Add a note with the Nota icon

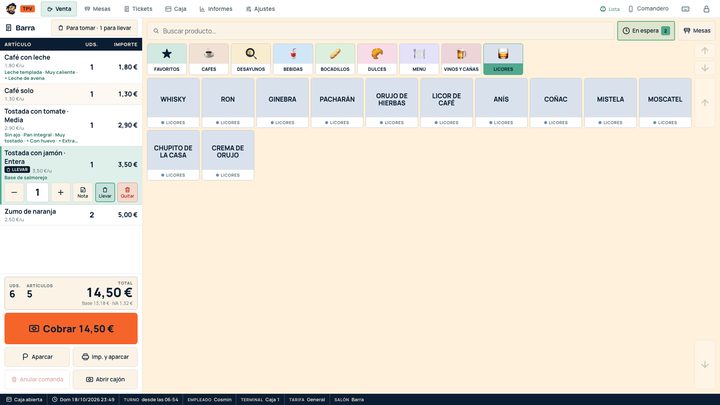83,192
